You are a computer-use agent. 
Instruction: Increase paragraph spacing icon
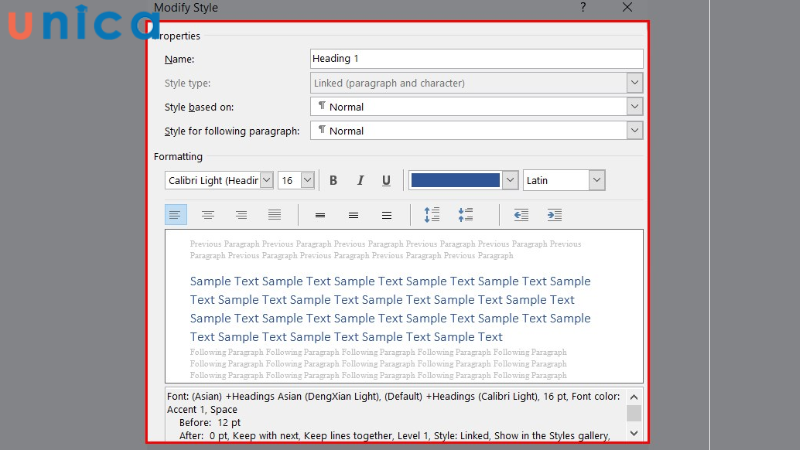[x=432, y=215]
